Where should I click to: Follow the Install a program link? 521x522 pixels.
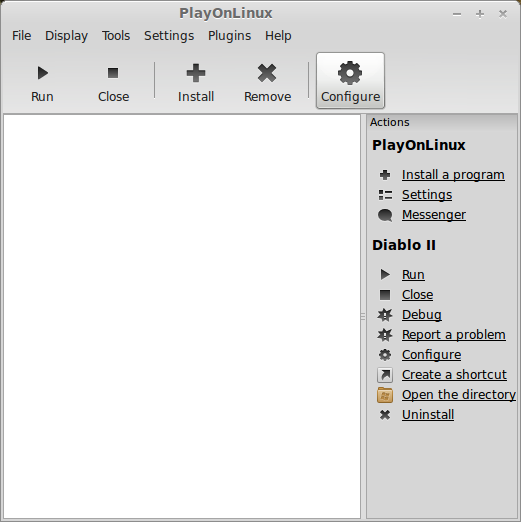coord(453,175)
